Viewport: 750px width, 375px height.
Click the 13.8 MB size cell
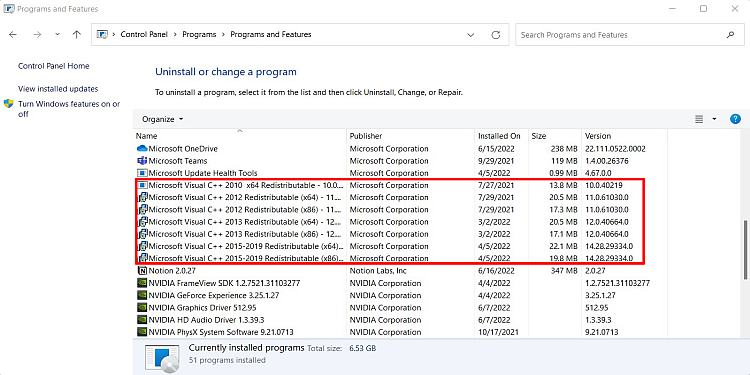[x=562, y=185]
